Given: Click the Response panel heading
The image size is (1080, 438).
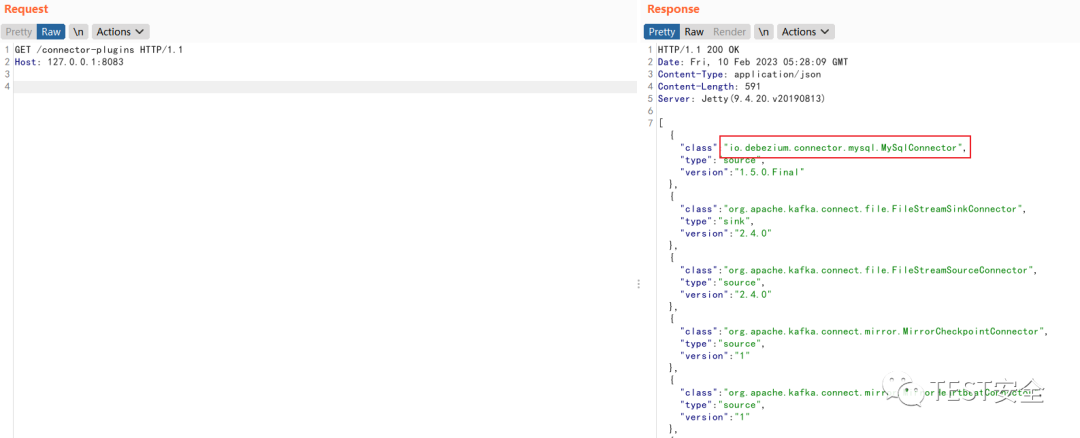Looking at the screenshot, I should coord(673,9).
